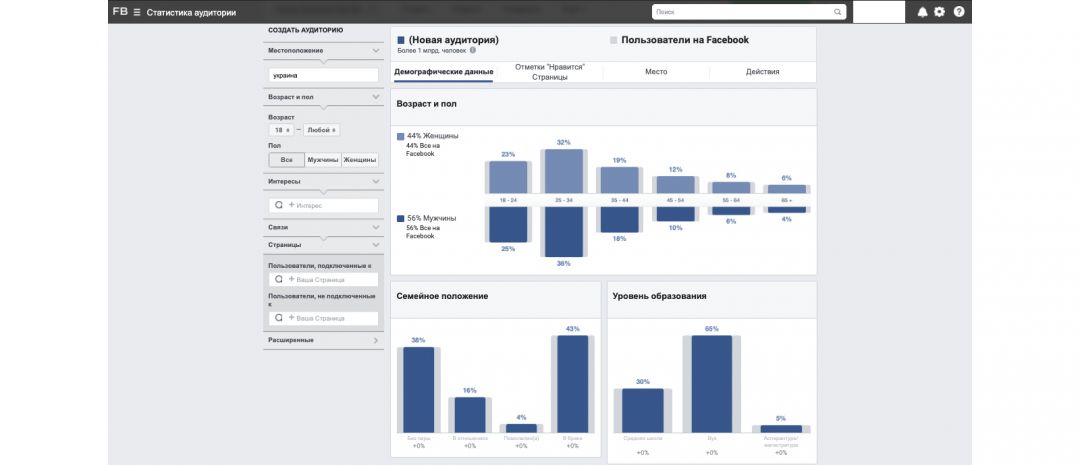
Task: Click the search icon in the Интерес field
Action: pyautogui.click(x=279, y=205)
